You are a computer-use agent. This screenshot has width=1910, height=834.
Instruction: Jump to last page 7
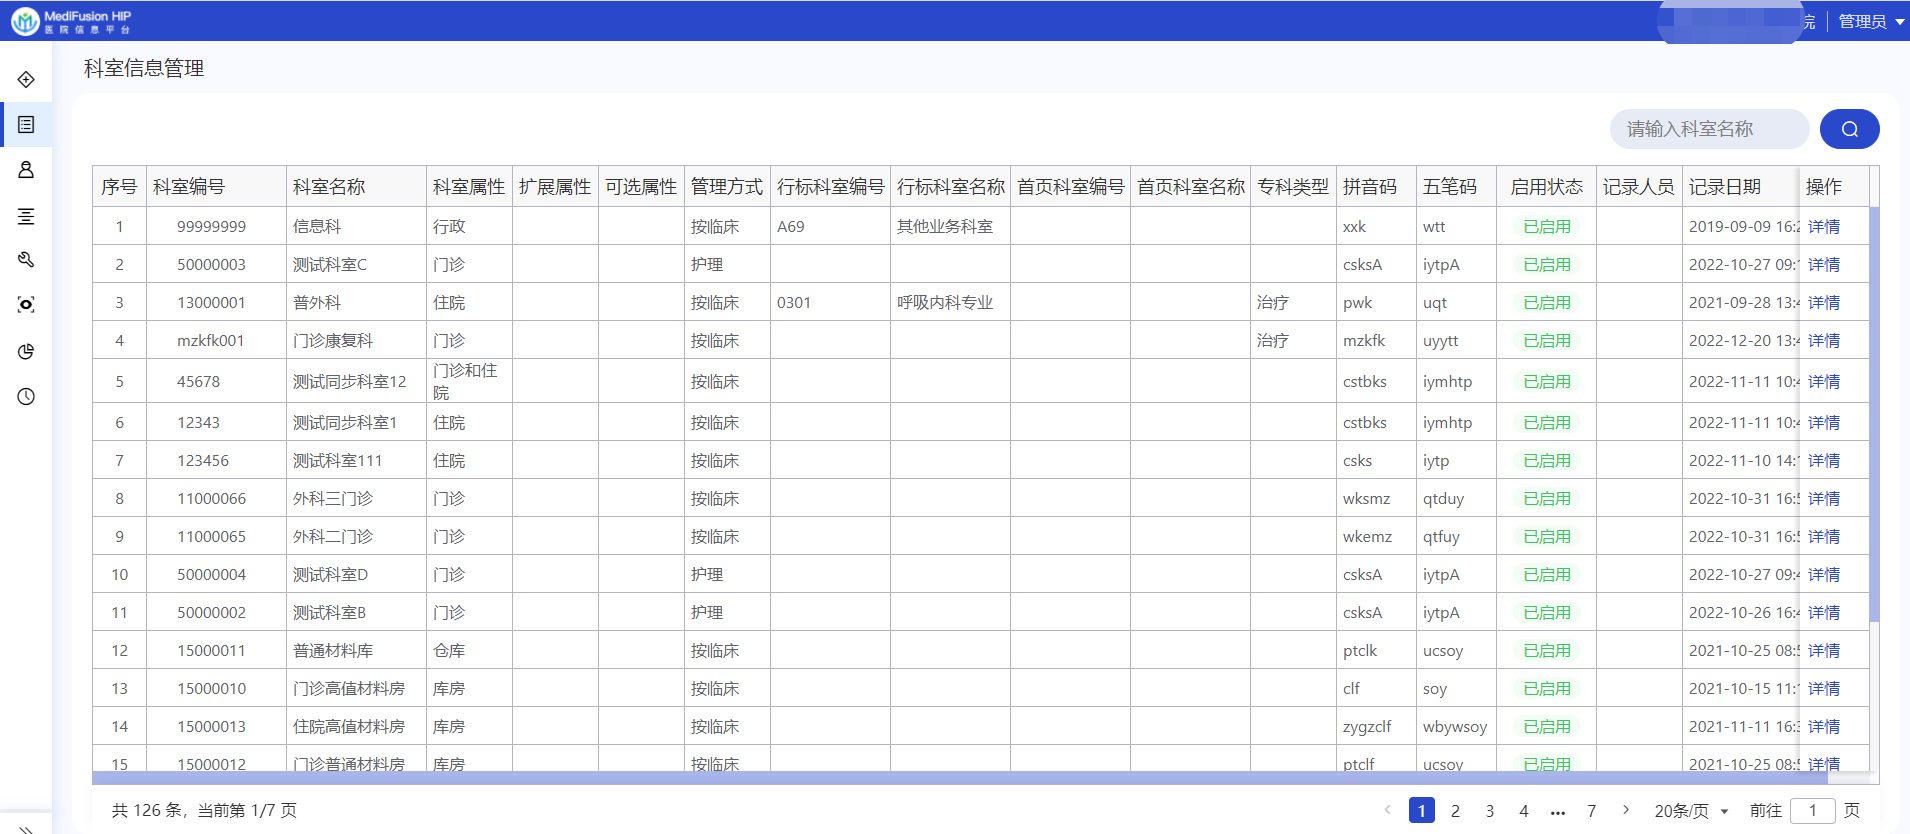tap(1592, 811)
